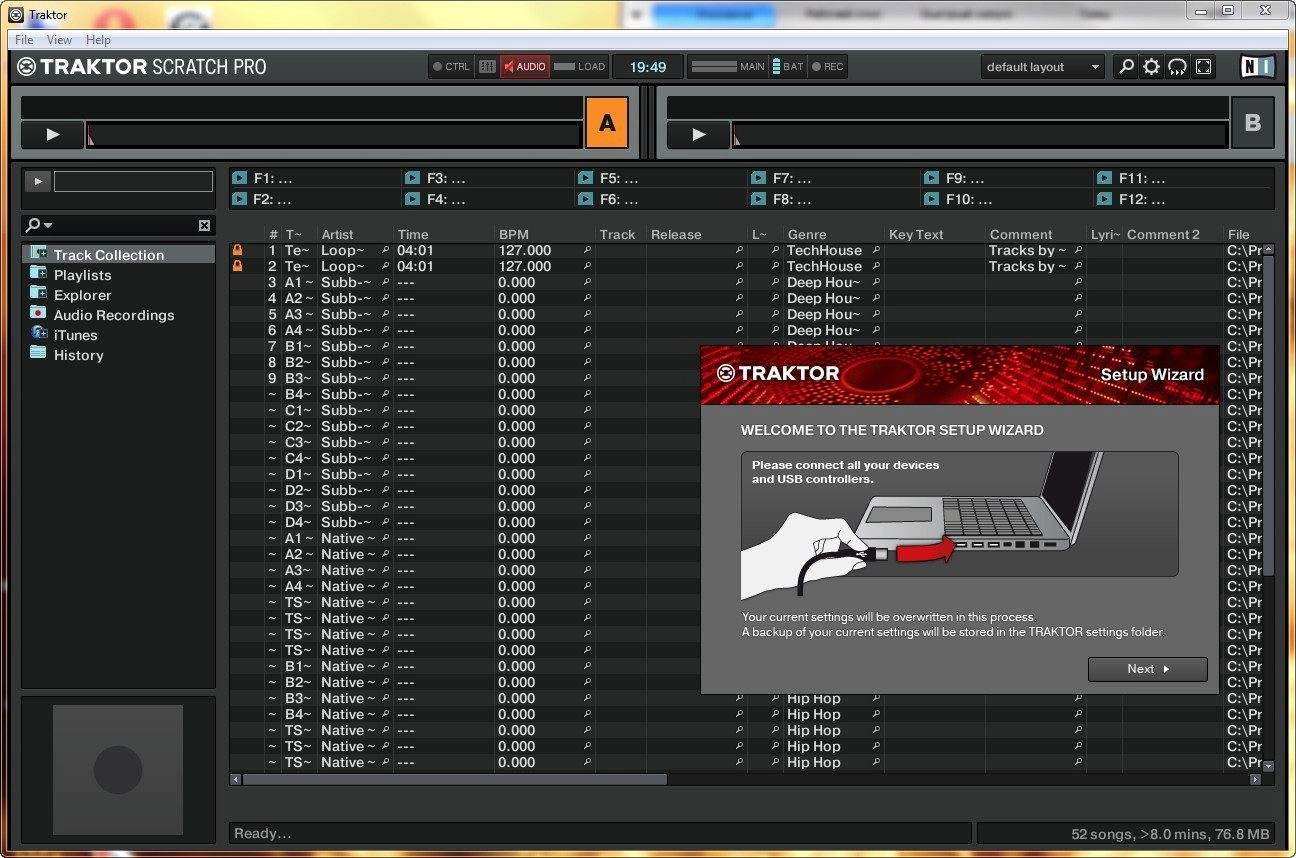Click the F12 favorite slot icon
The height and width of the screenshot is (858, 1296).
coord(1104,199)
